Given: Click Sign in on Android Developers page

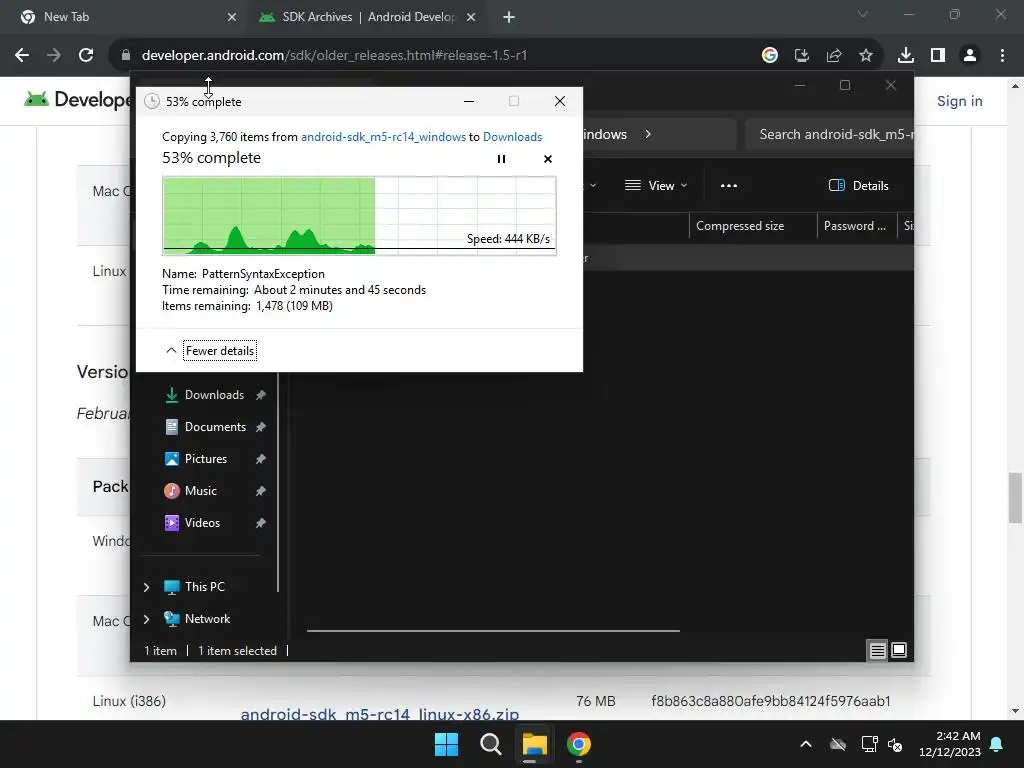Looking at the screenshot, I should click(959, 101).
